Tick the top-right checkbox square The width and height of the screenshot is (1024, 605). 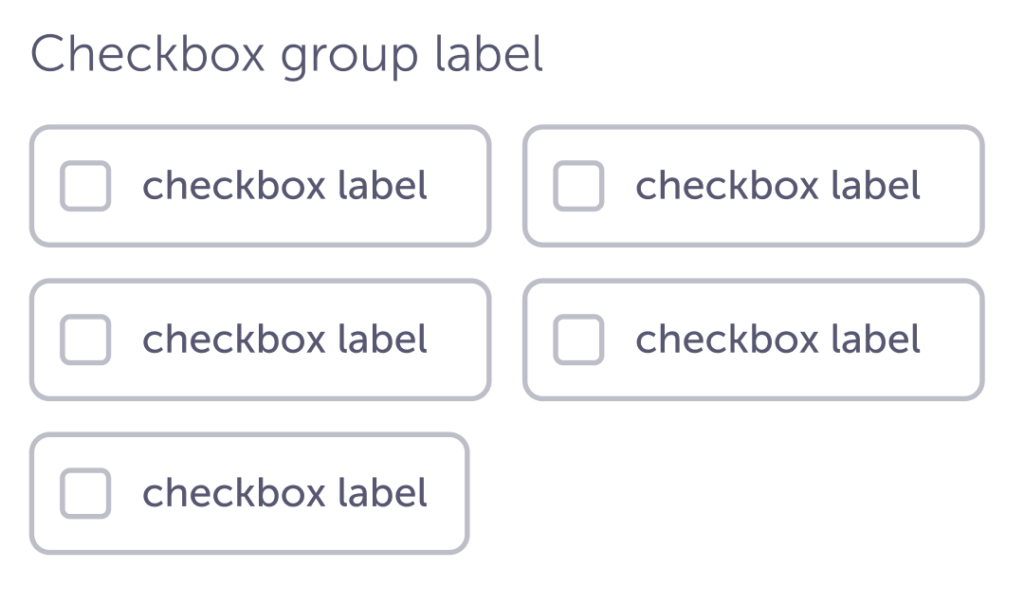pos(578,186)
